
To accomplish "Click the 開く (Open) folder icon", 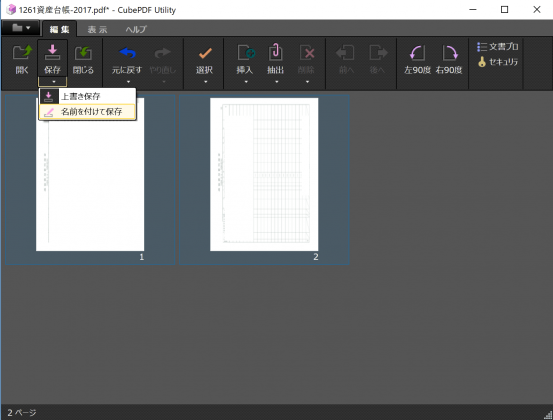I will (x=22, y=53).
